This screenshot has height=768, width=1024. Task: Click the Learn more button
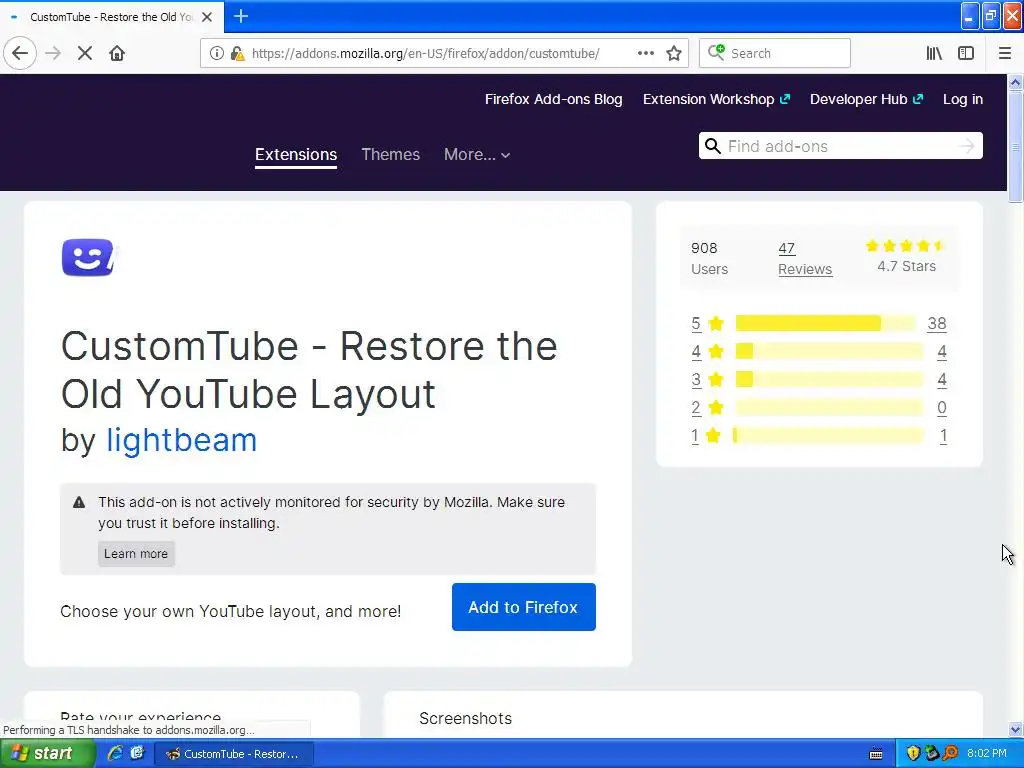pyautogui.click(x=136, y=554)
